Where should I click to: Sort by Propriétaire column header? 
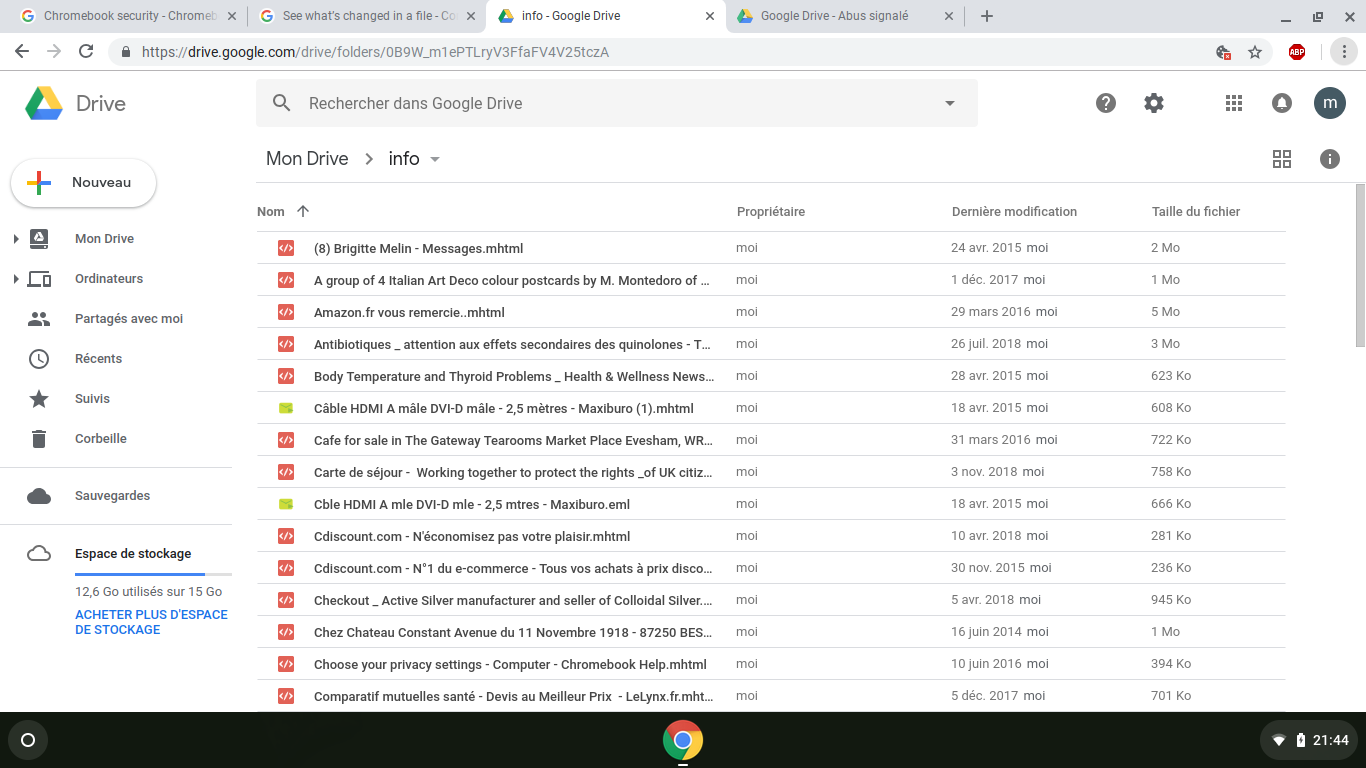[x=771, y=212]
